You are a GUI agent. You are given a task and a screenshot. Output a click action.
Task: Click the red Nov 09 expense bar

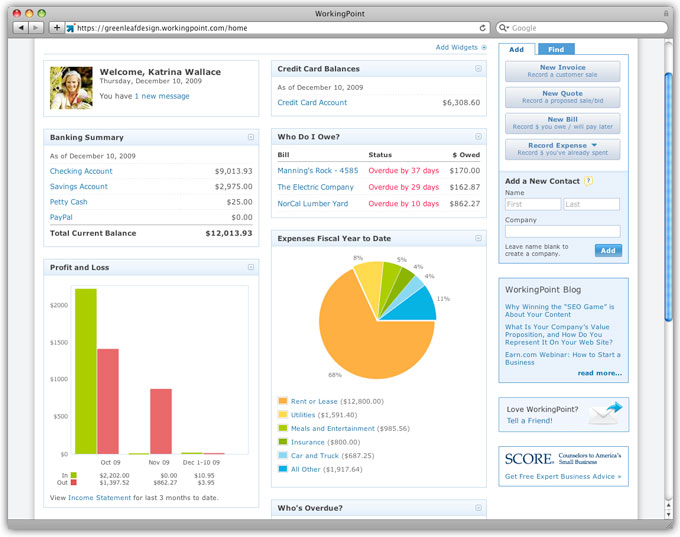point(161,421)
